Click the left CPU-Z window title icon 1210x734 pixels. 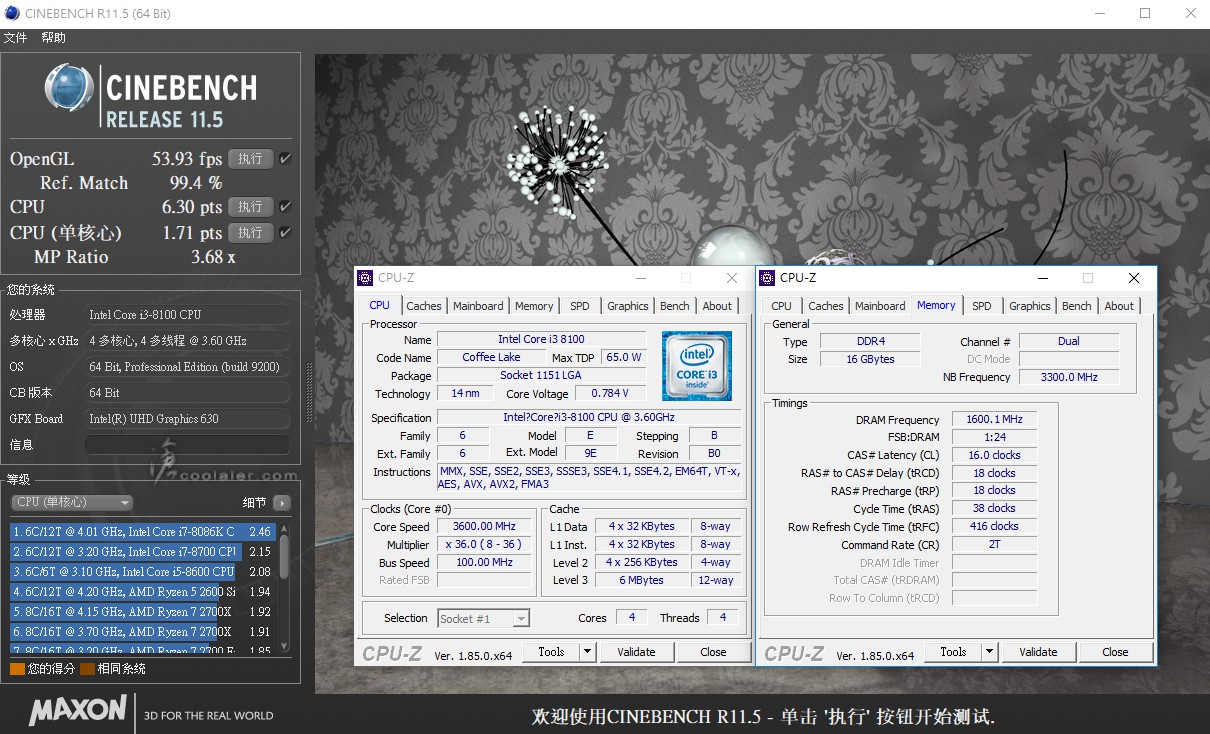(366, 278)
